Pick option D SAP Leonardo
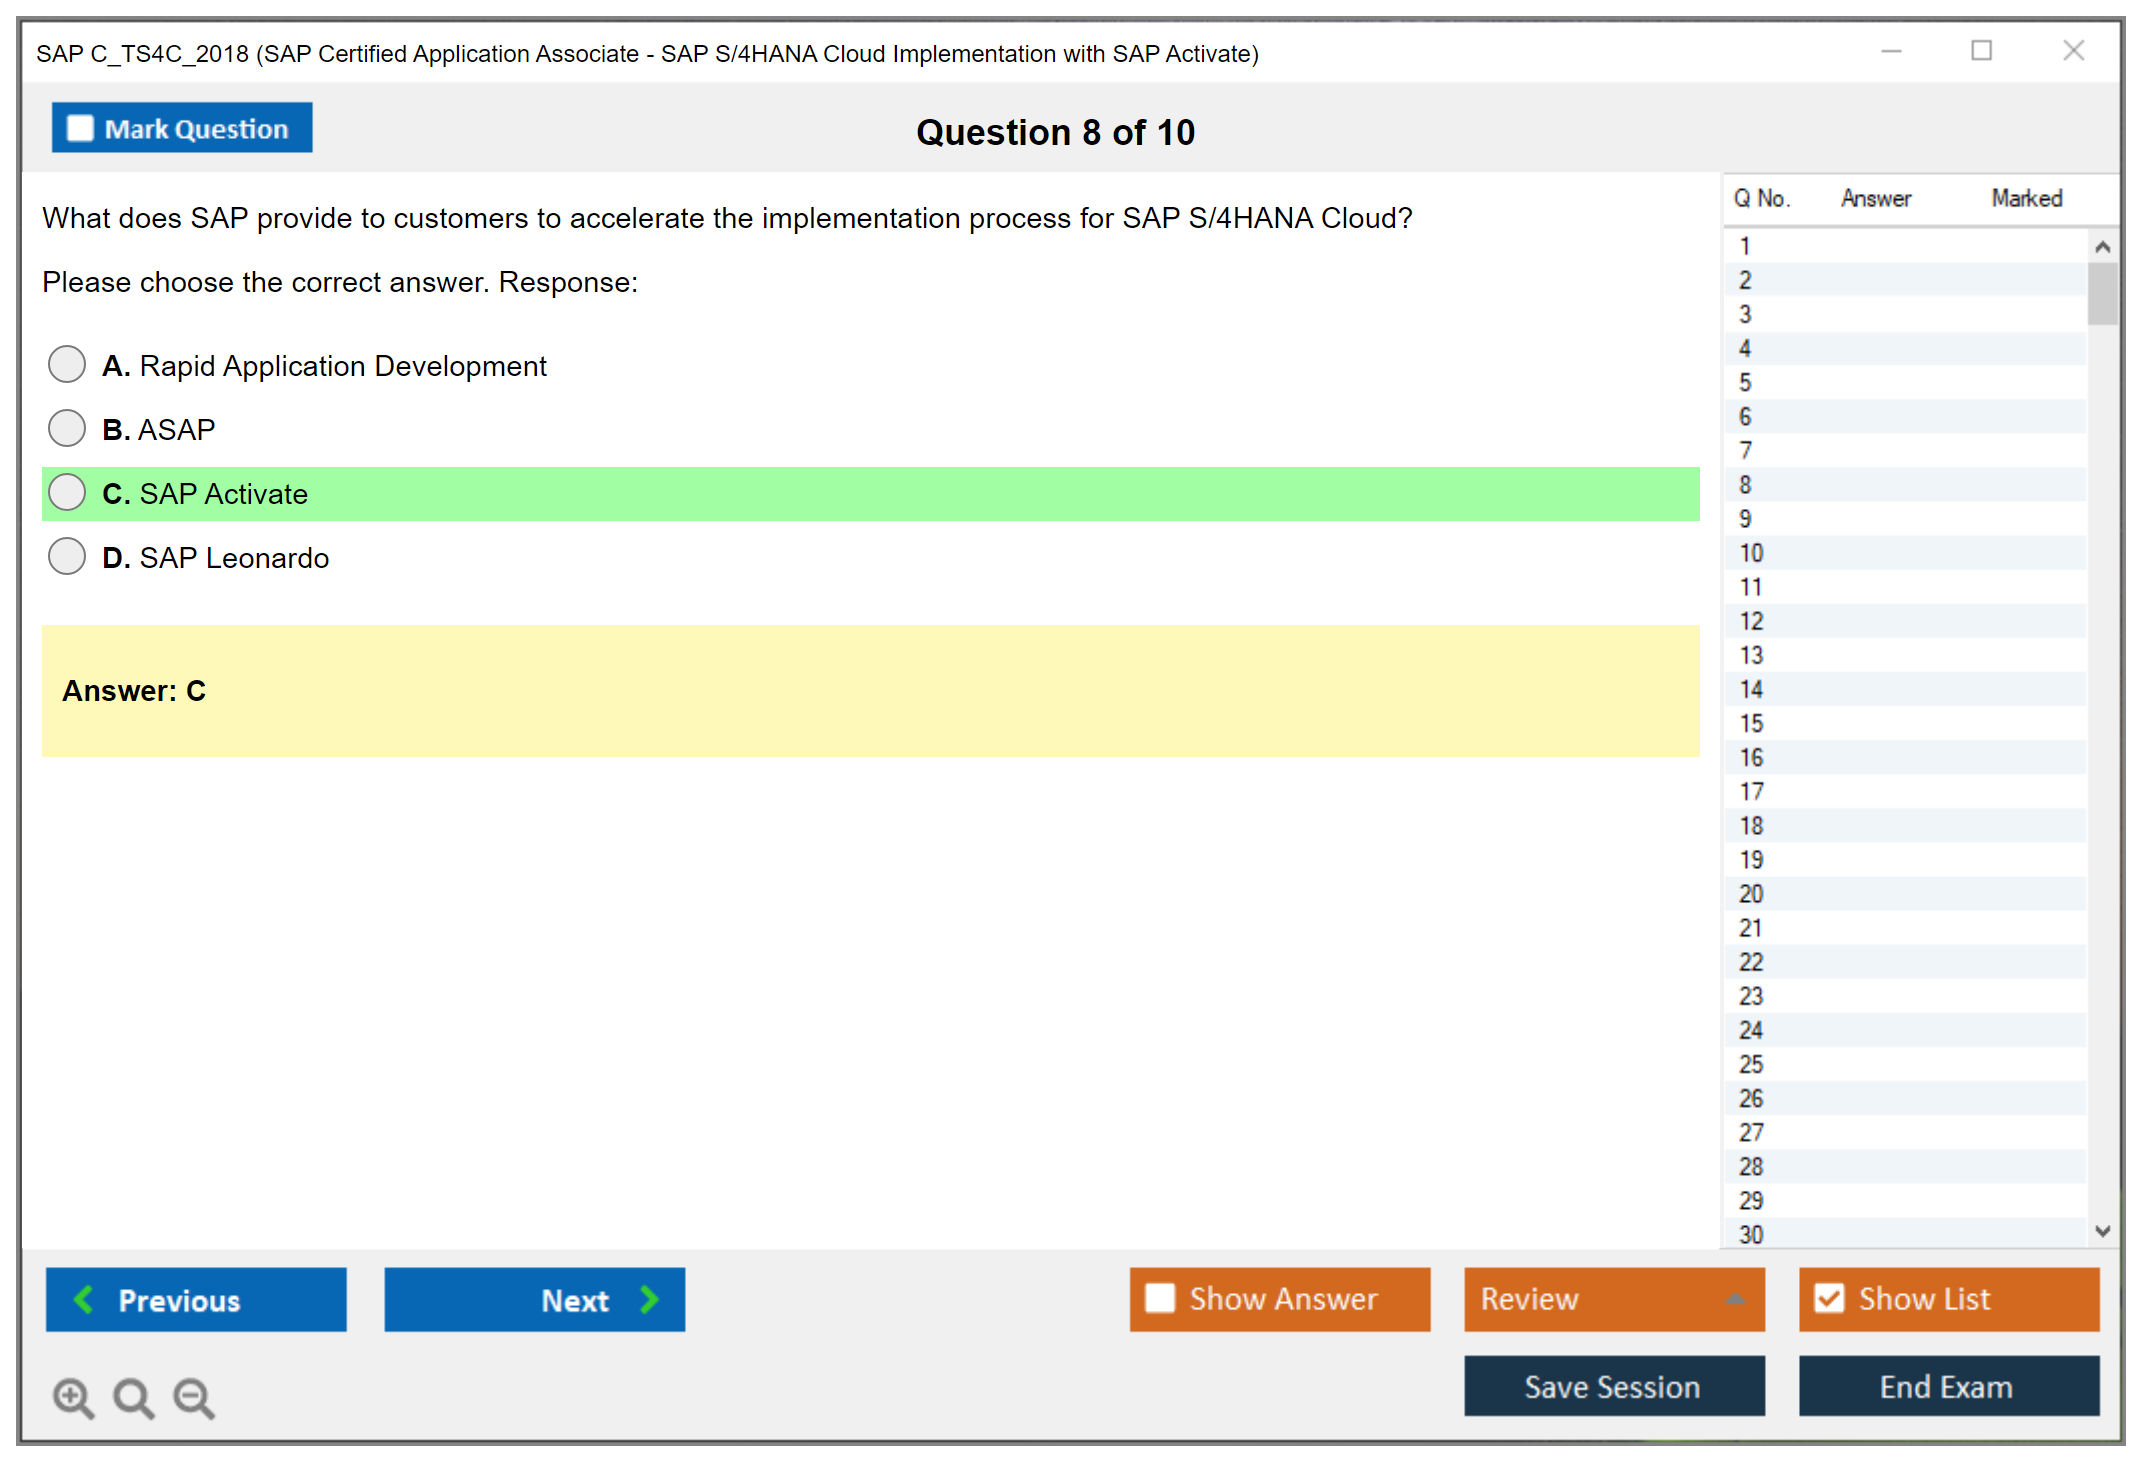The image size is (2150, 1470). tap(67, 557)
